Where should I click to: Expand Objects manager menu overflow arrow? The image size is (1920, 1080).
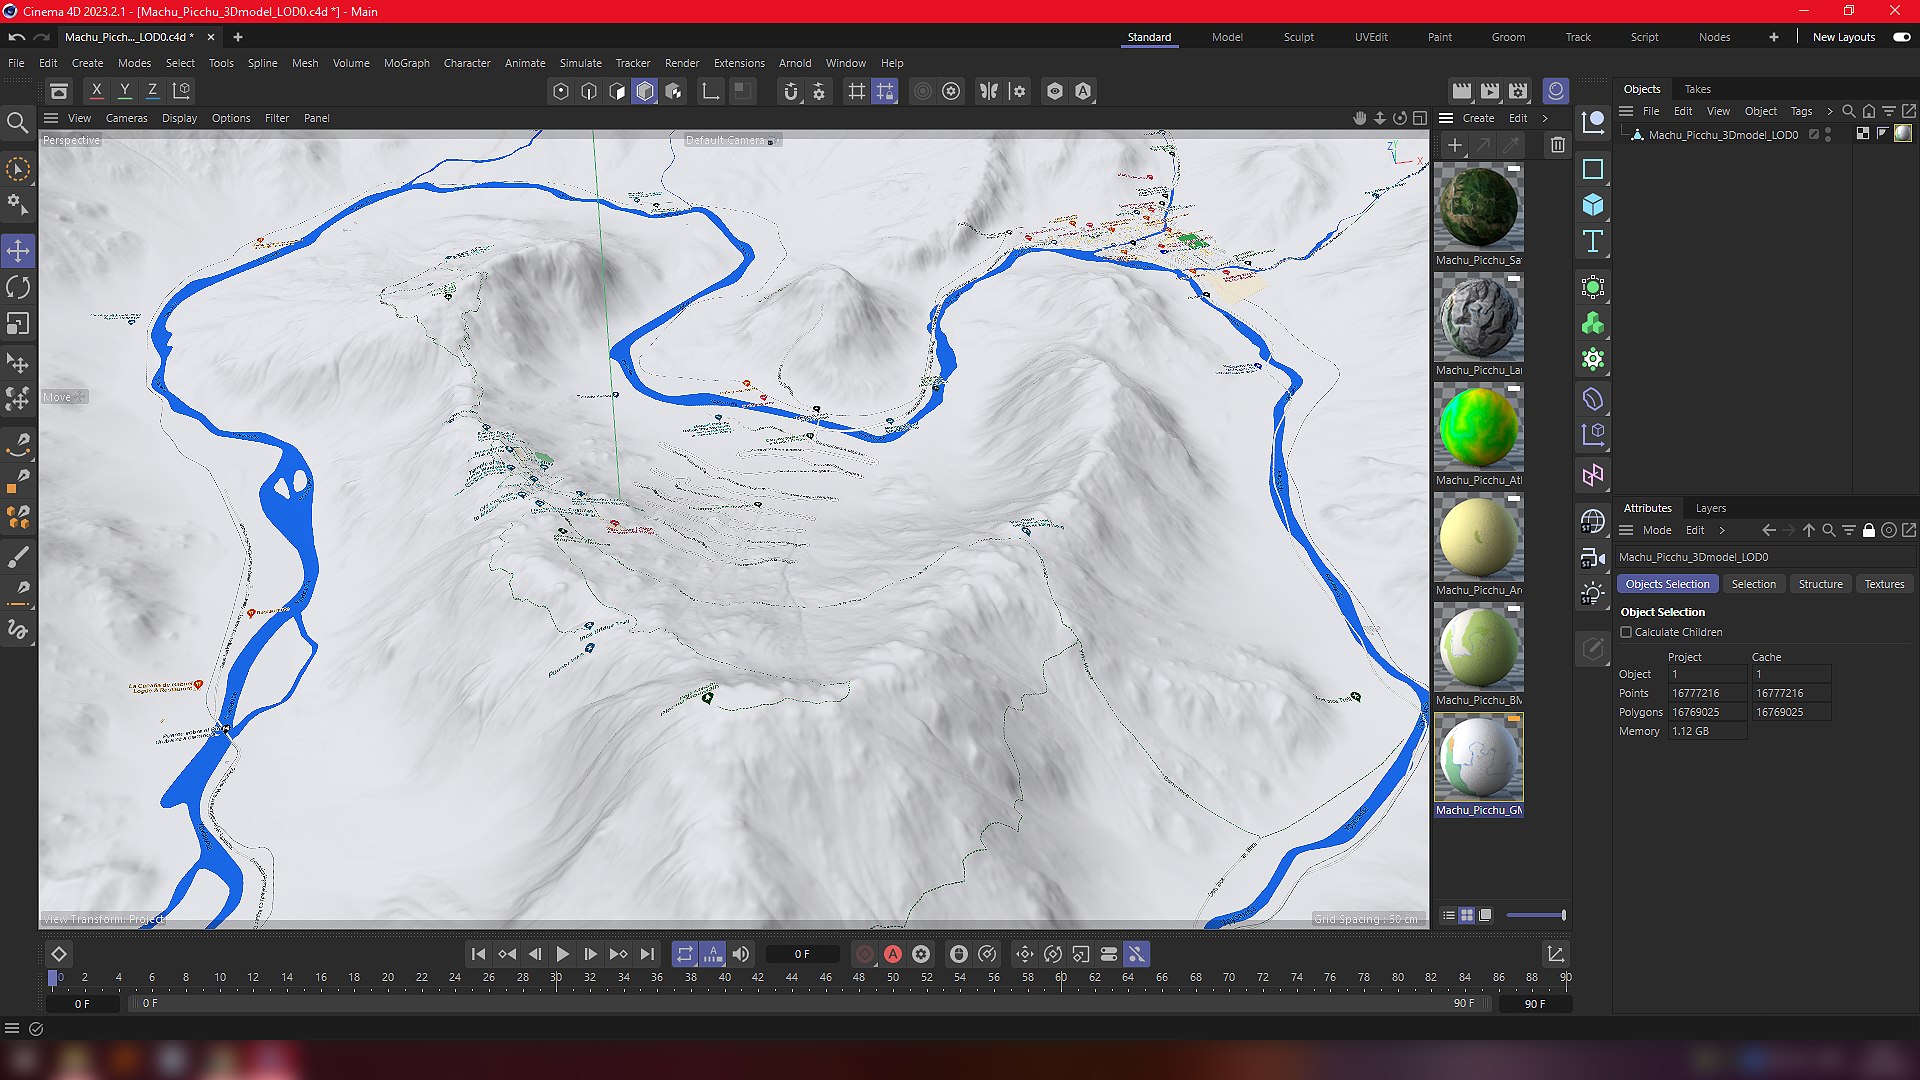point(1830,111)
